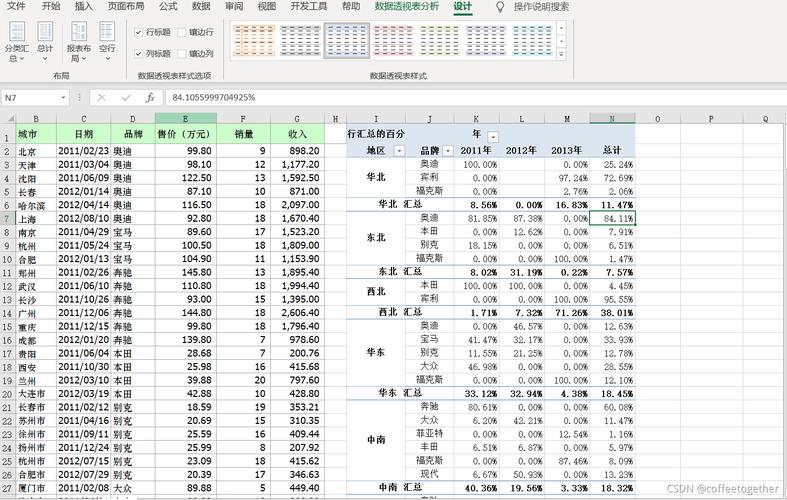Switch to the 开发工具 tab
The height and width of the screenshot is (500, 787).
click(309, 7)
